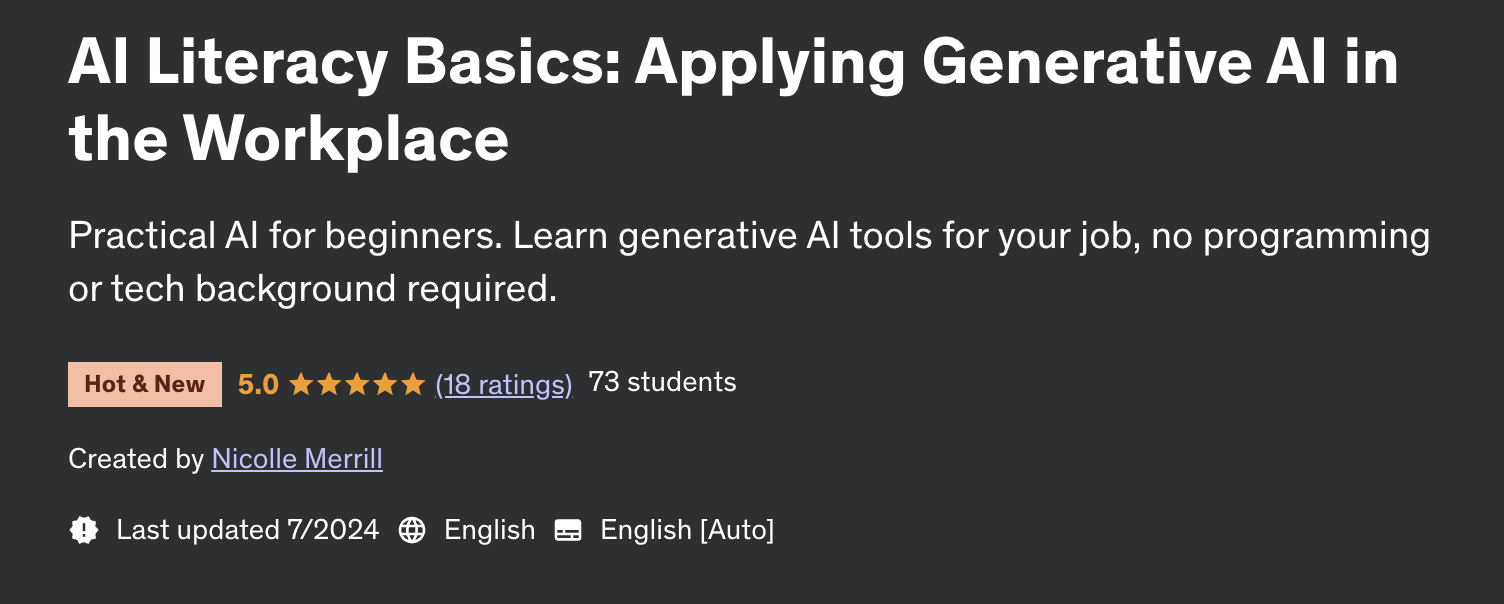Click the second rating star

(x=329, y=384)
